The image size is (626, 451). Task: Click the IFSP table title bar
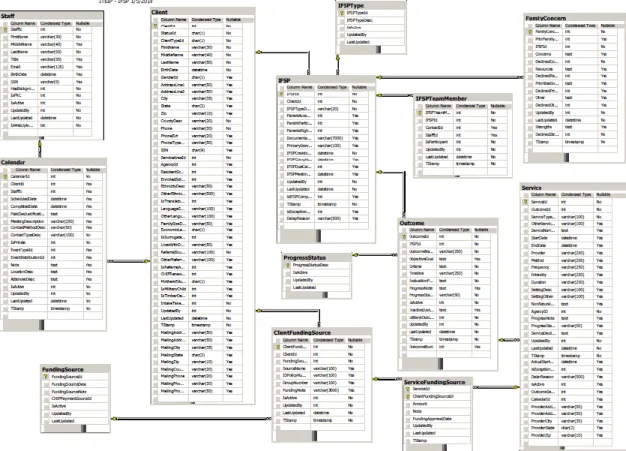click(326, 80)
